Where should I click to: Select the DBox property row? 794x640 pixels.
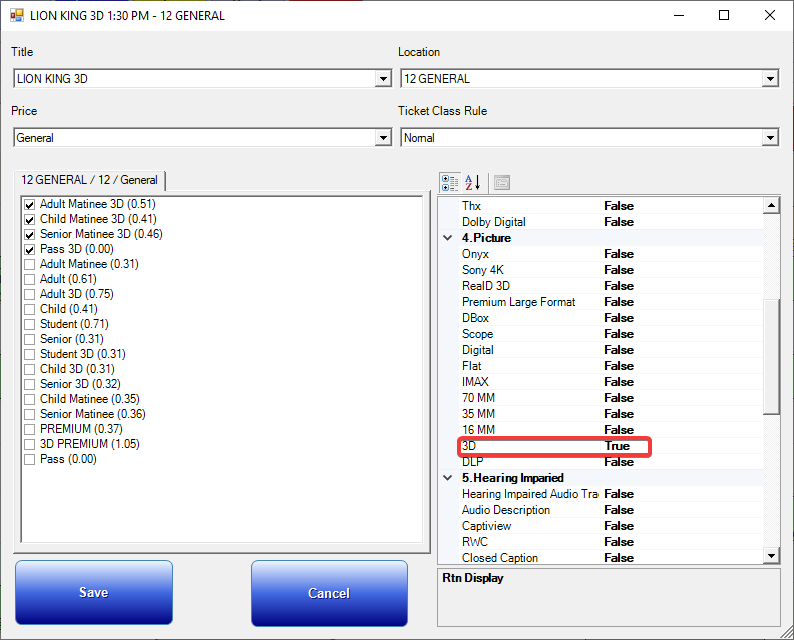(x=611, y=318)
